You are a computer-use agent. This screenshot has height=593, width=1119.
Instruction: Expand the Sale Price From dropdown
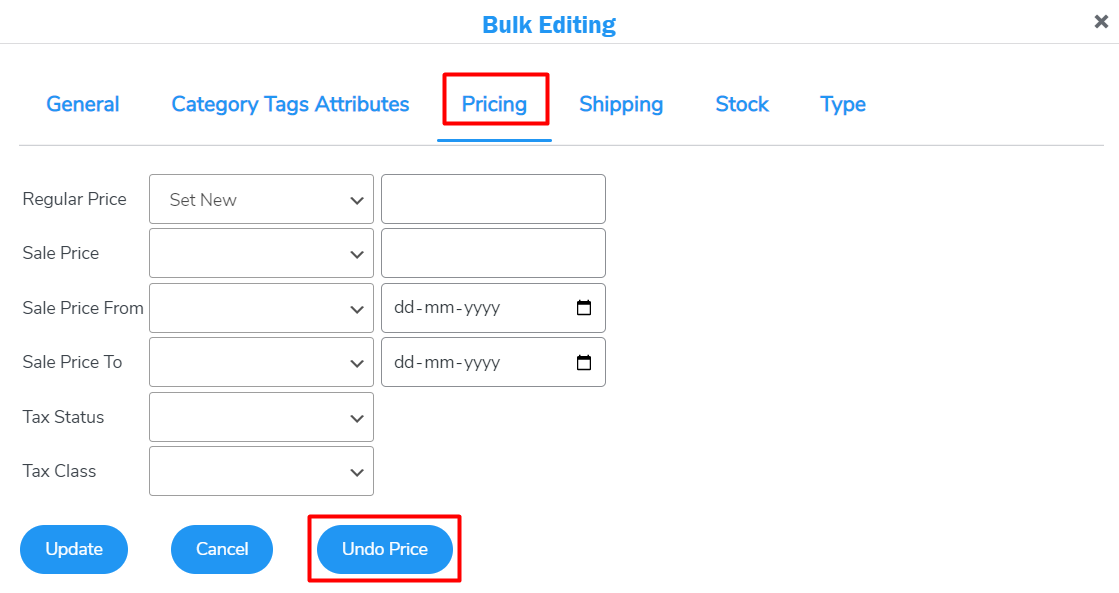click(260, 308)
